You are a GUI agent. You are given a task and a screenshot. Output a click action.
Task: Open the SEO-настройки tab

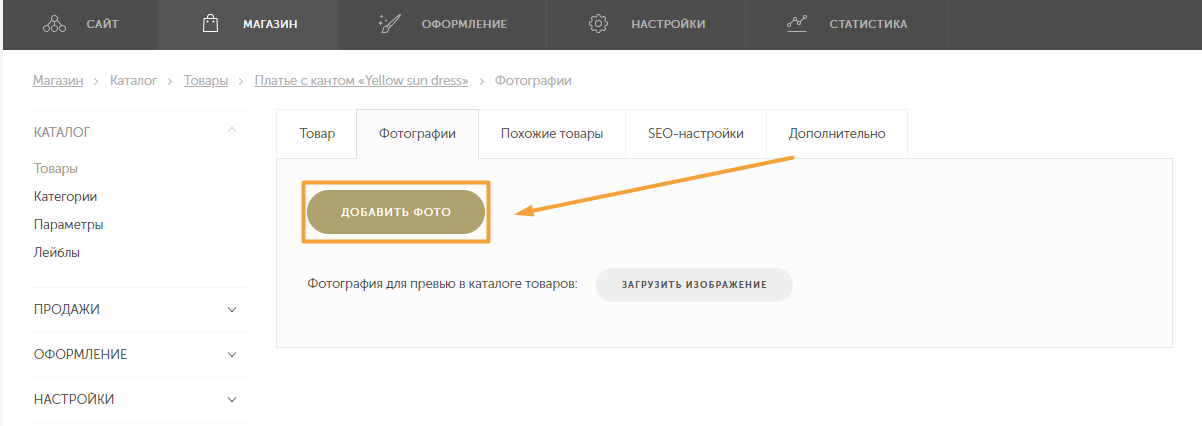point(696,134)
